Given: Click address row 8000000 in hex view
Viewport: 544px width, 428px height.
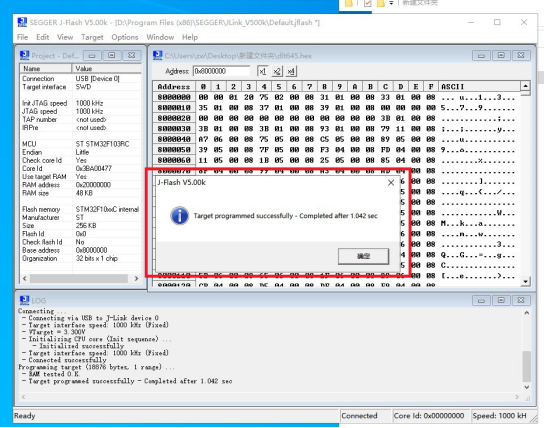Looking at the screenshot, I should pos(174,97).
